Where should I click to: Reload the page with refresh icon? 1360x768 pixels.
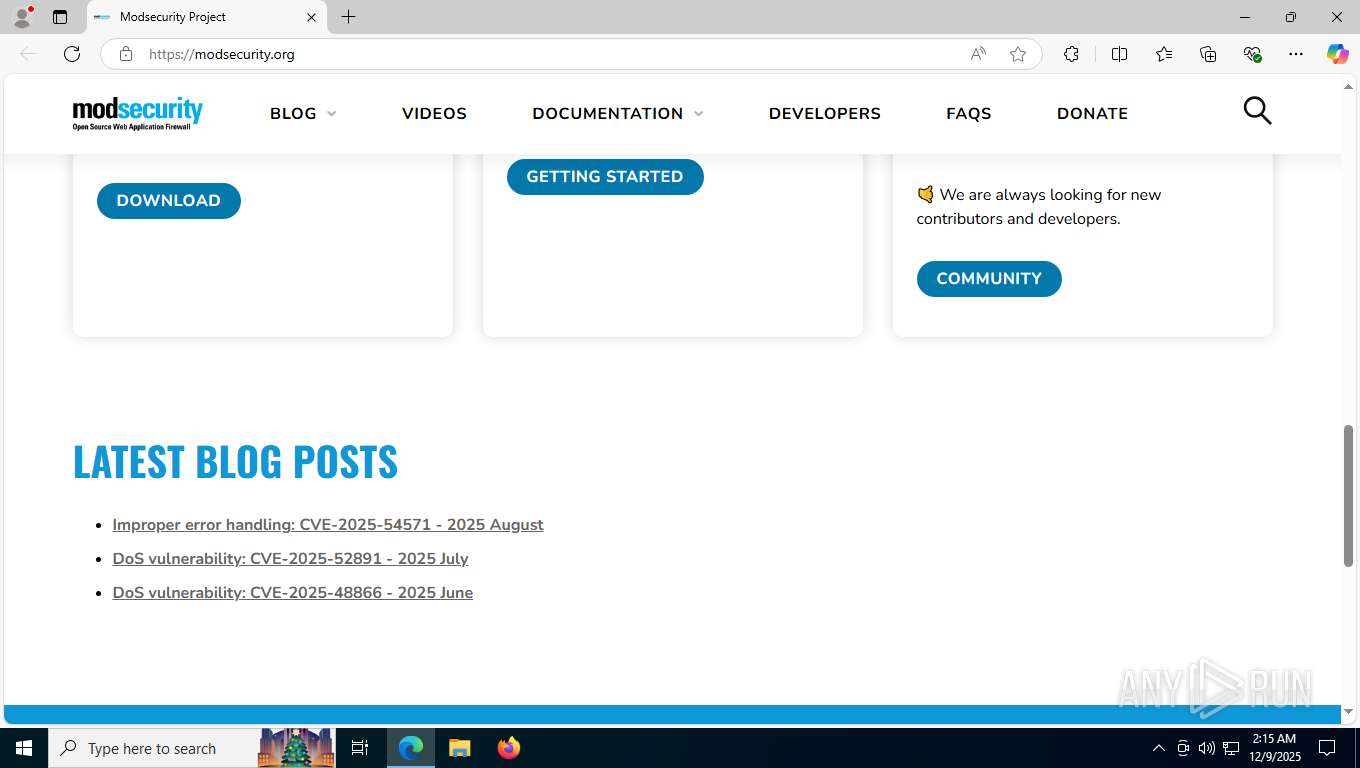coord(72,54)
